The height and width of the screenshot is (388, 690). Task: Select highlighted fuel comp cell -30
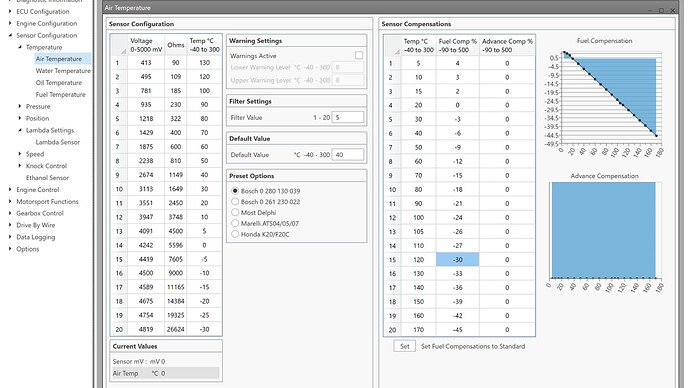tap(458, 260)
